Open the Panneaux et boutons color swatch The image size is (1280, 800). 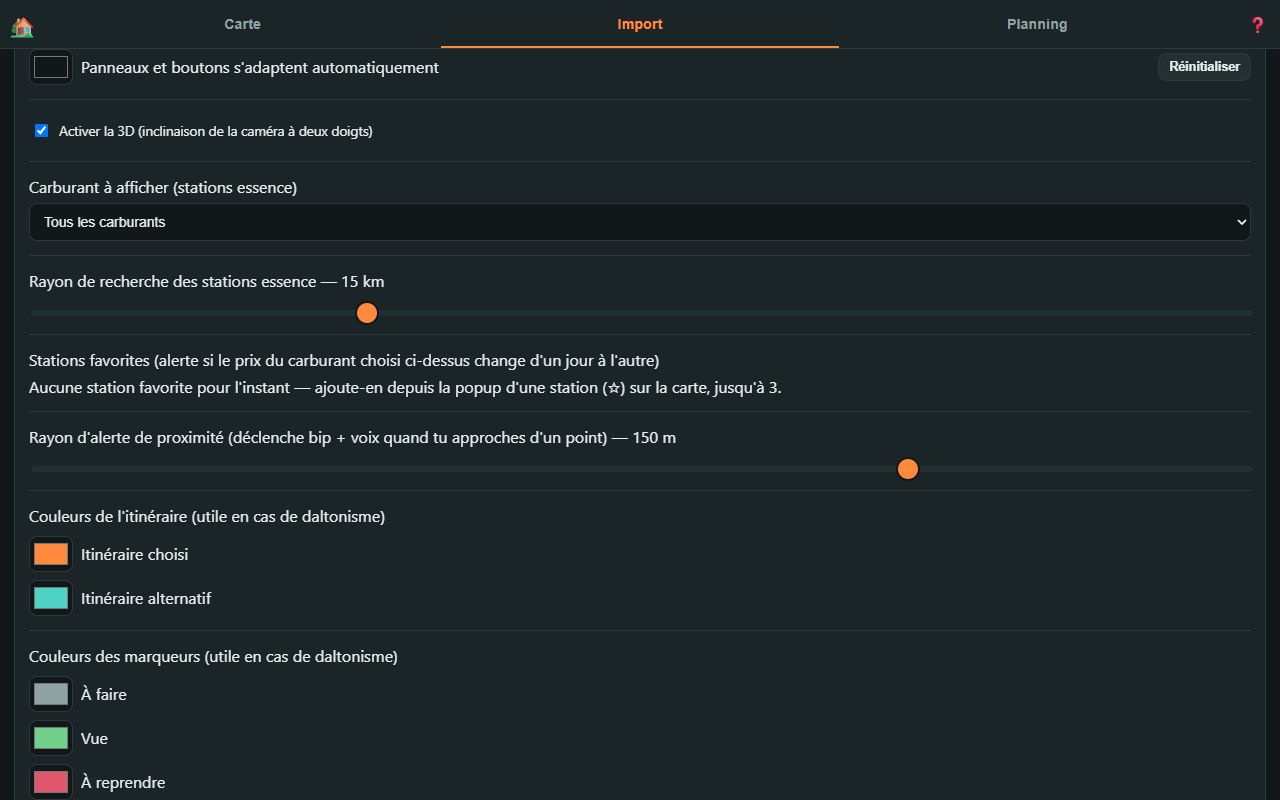click(x=51, y=67)
